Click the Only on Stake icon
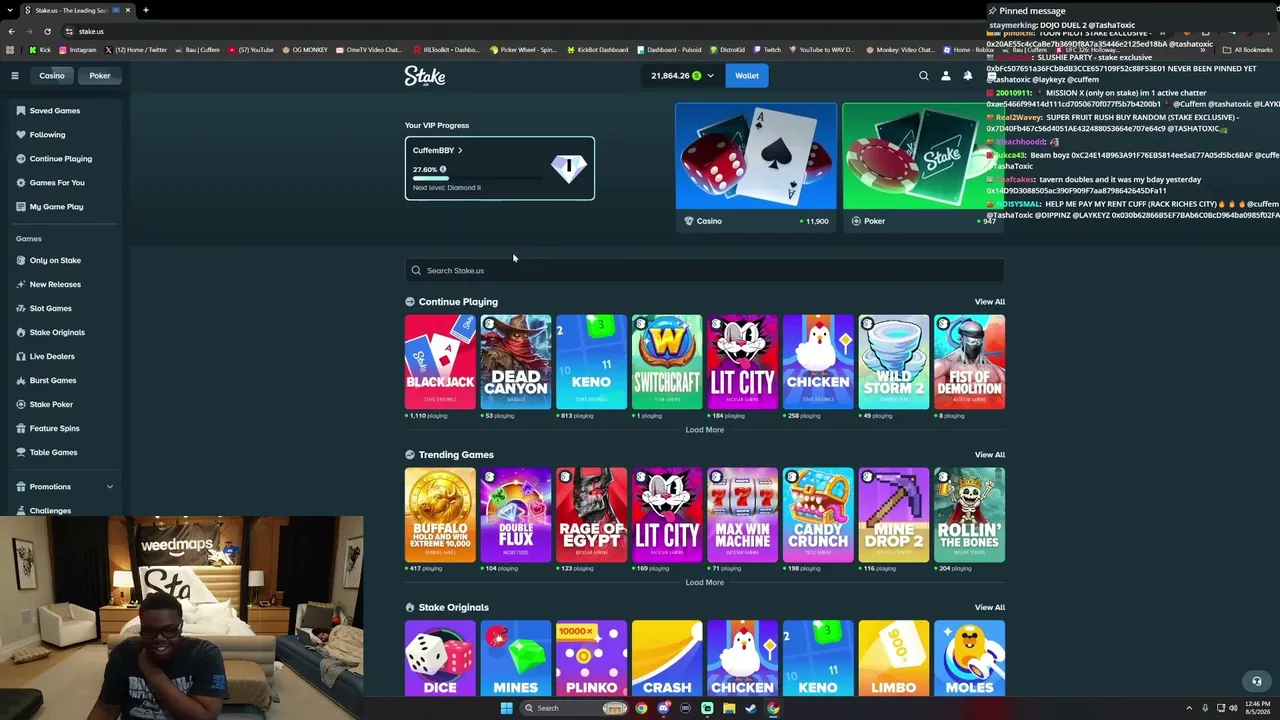This screenshot has width=1280, height=720. [21, 261]
